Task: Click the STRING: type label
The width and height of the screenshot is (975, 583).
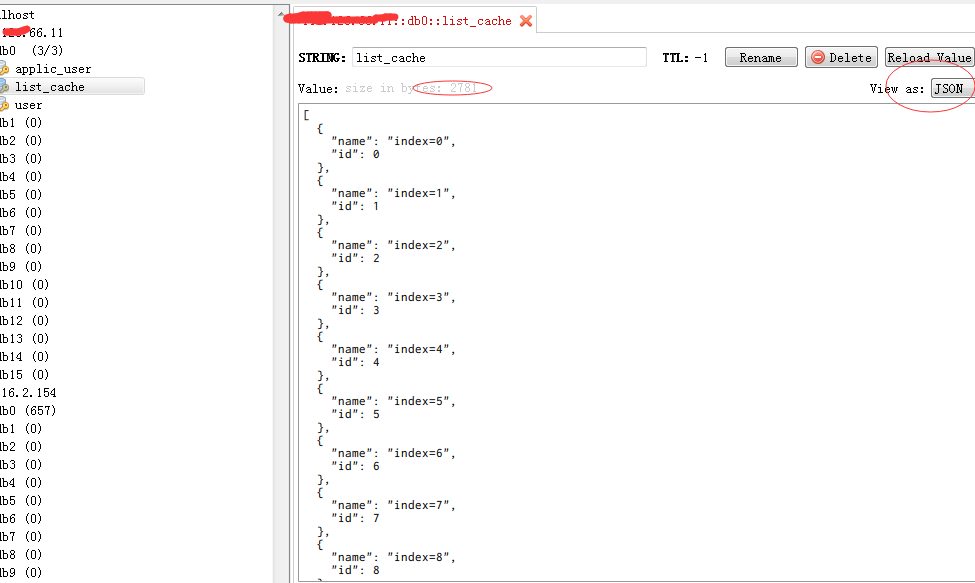Action: click(x=321, y=57)
